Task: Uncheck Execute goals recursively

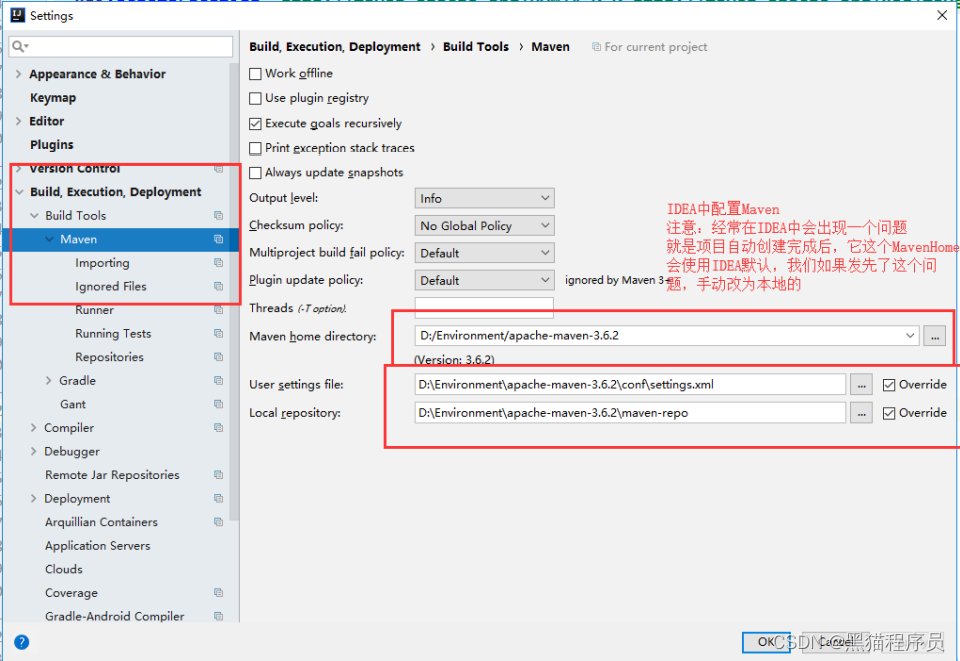Action: [x=255, y=124]
